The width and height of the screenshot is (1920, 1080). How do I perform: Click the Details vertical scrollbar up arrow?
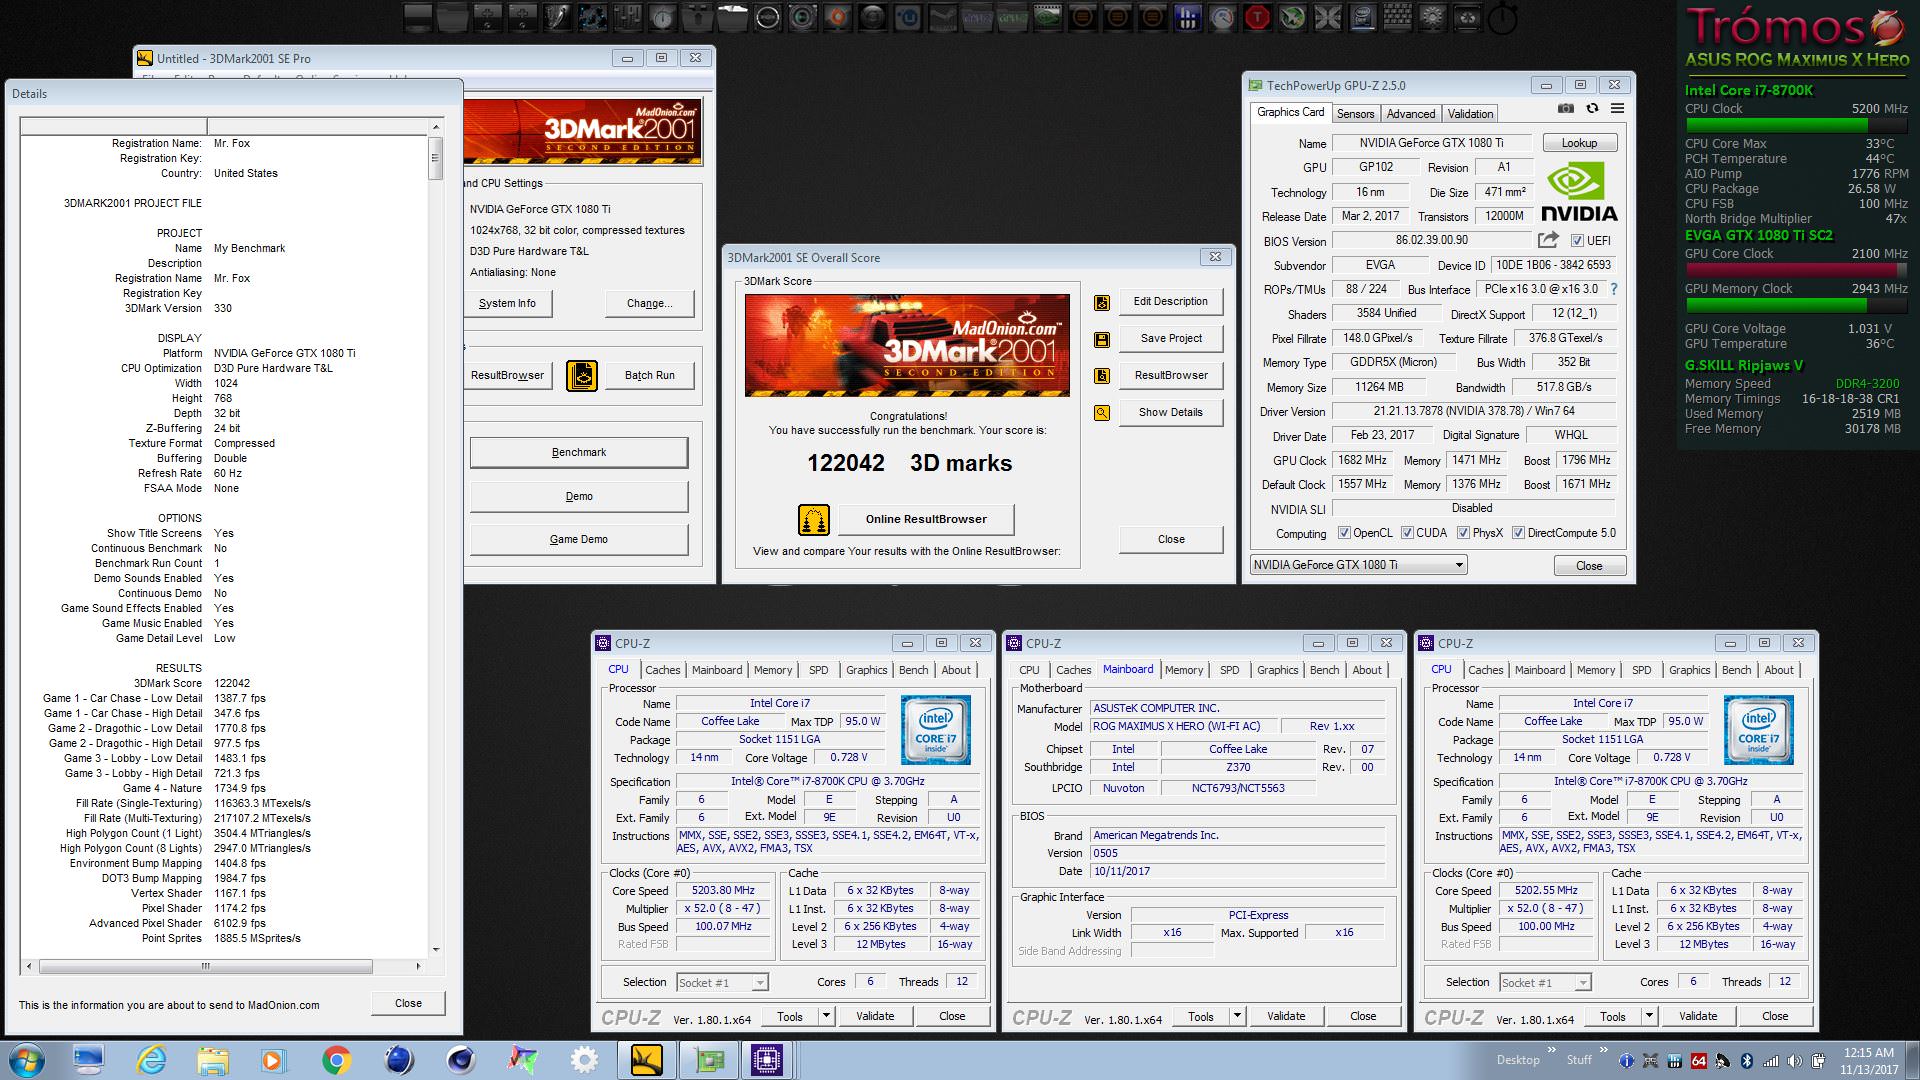436,127
